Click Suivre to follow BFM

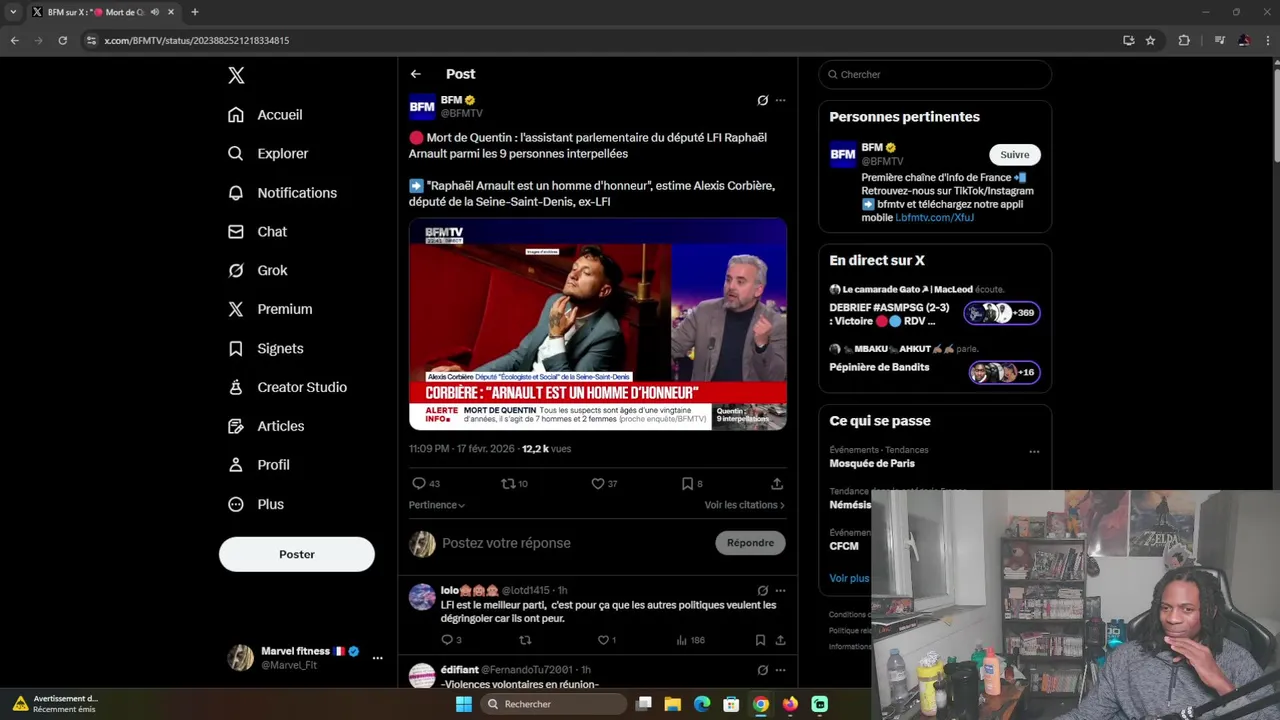tap(1015, 155)
